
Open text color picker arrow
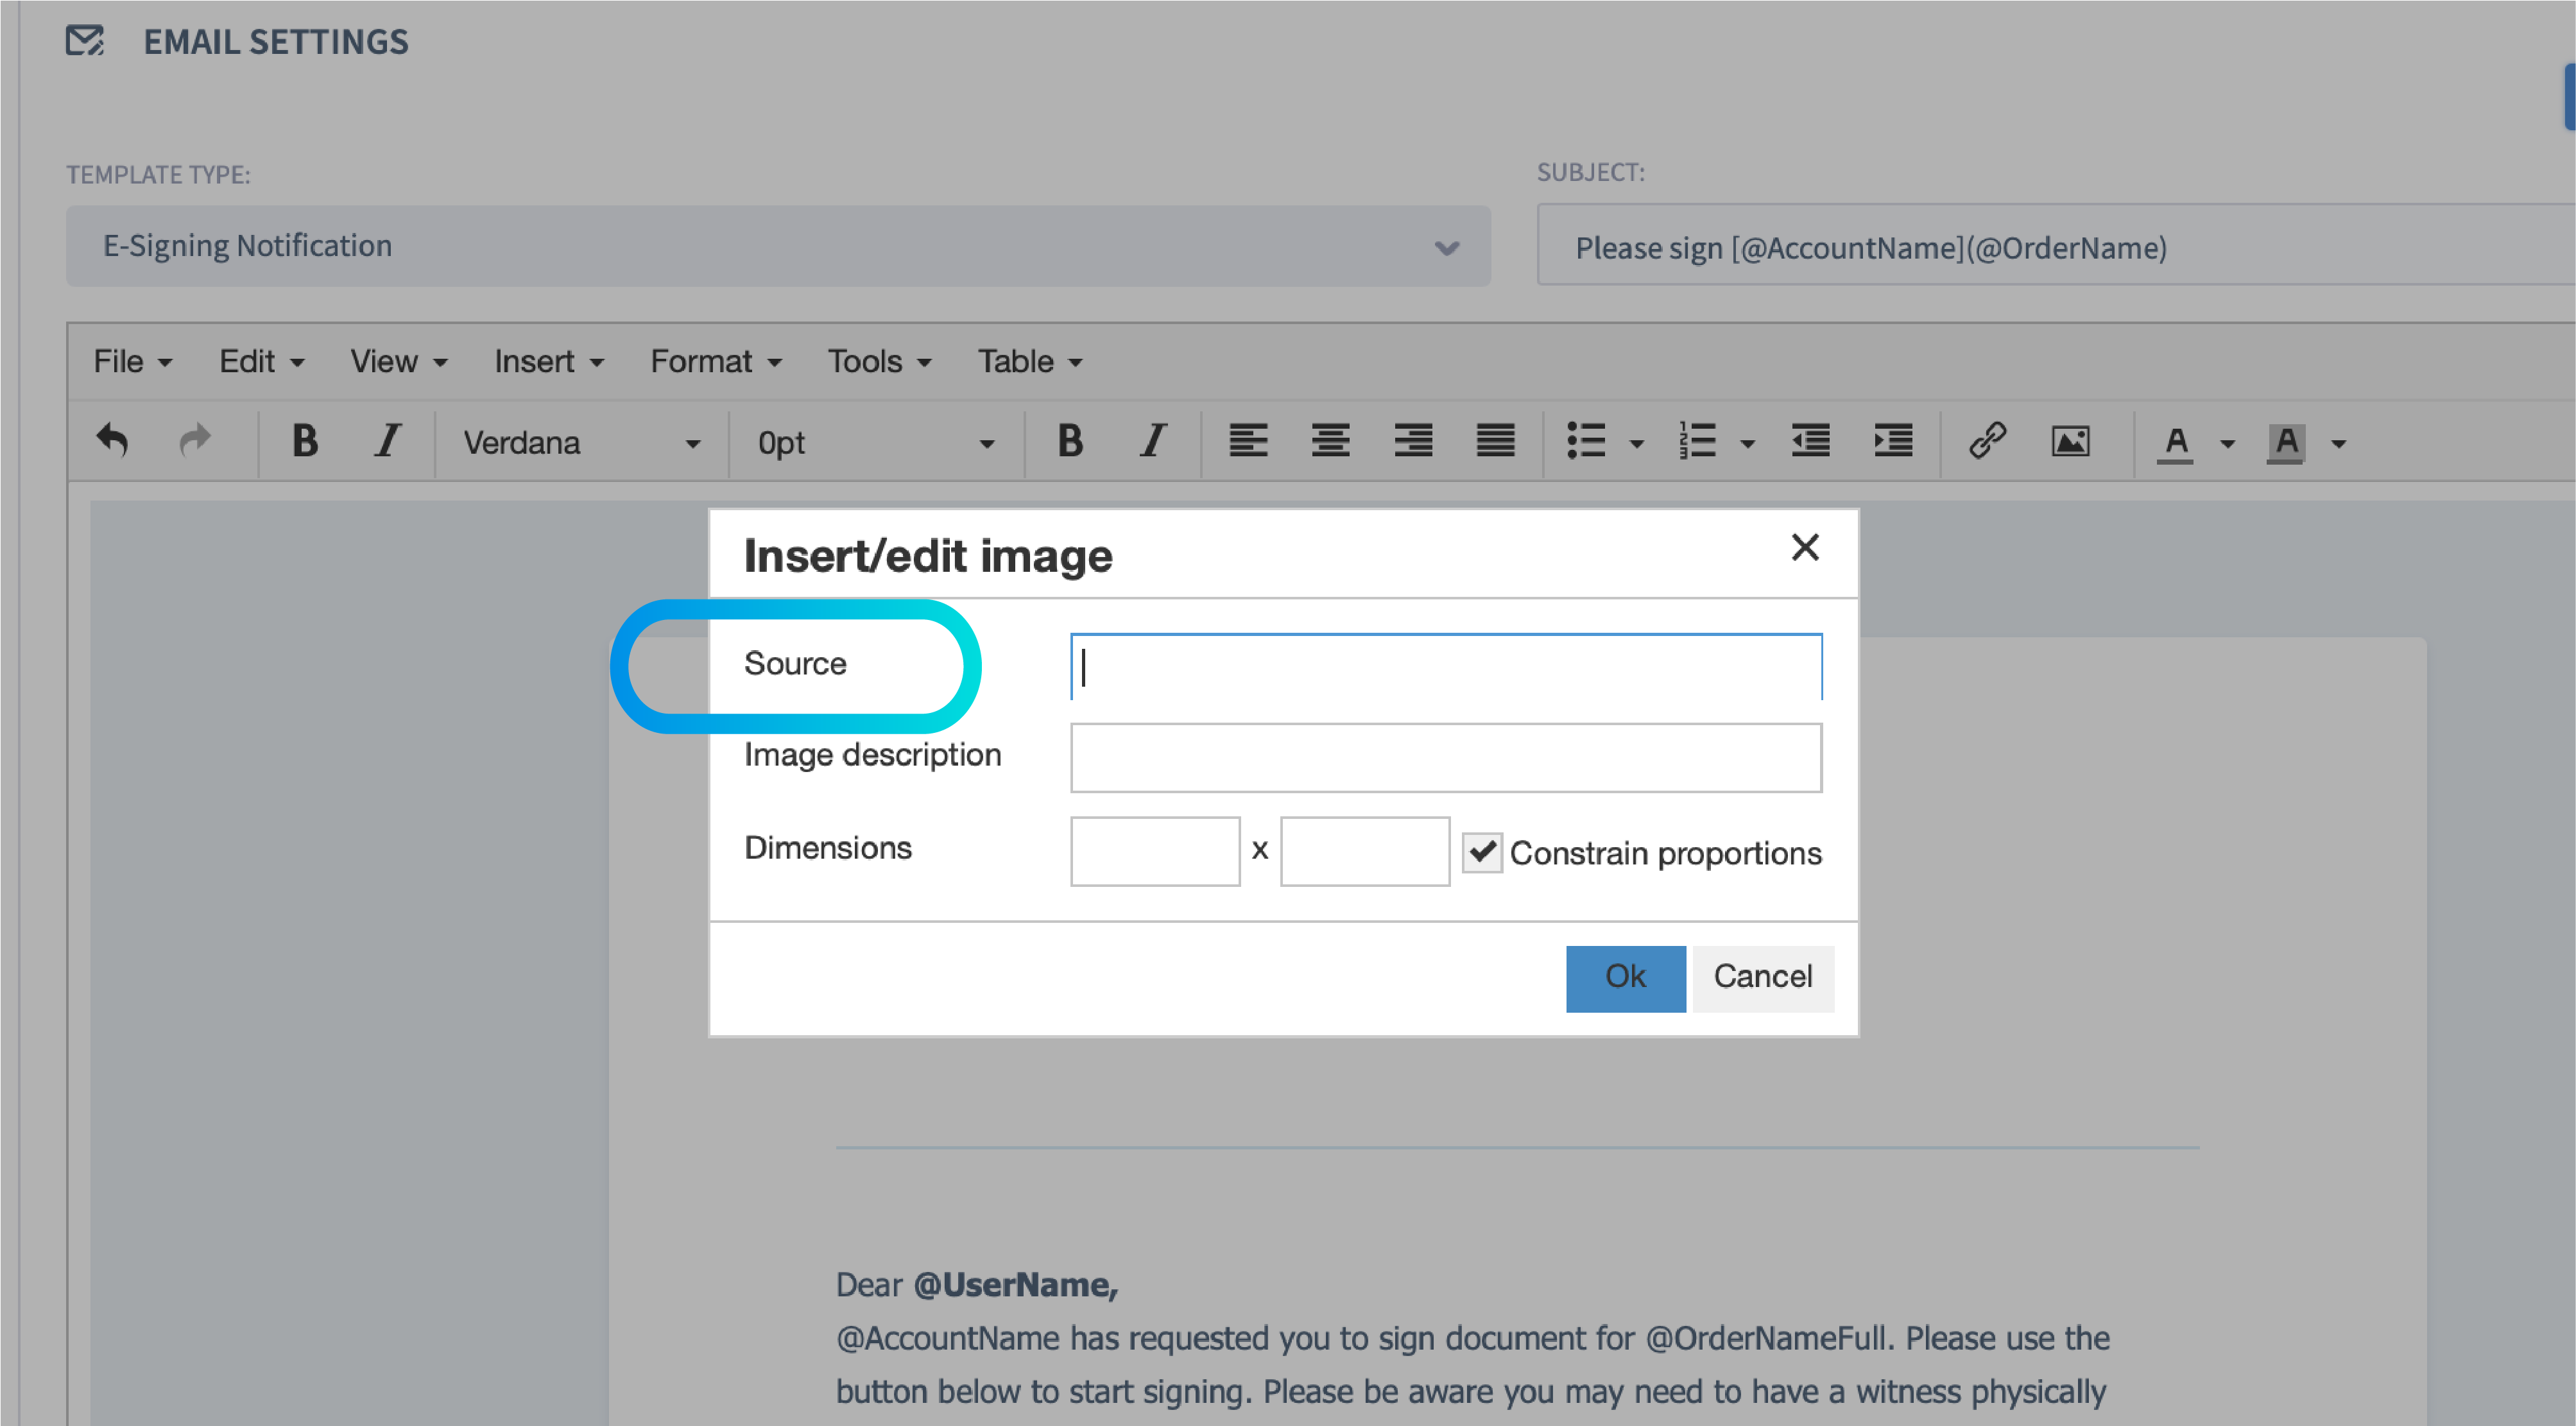pos(2227,443)
